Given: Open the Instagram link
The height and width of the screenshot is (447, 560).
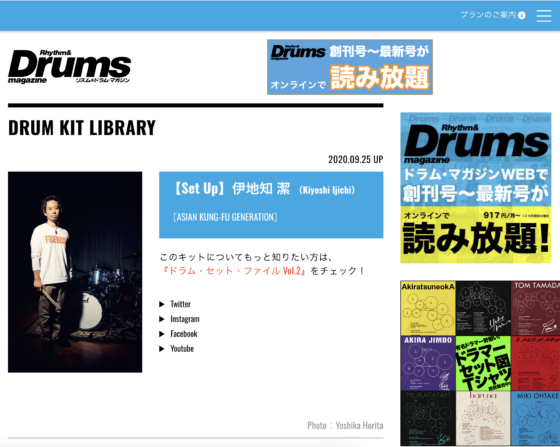Looking at the screenshot, I should 185,319.
